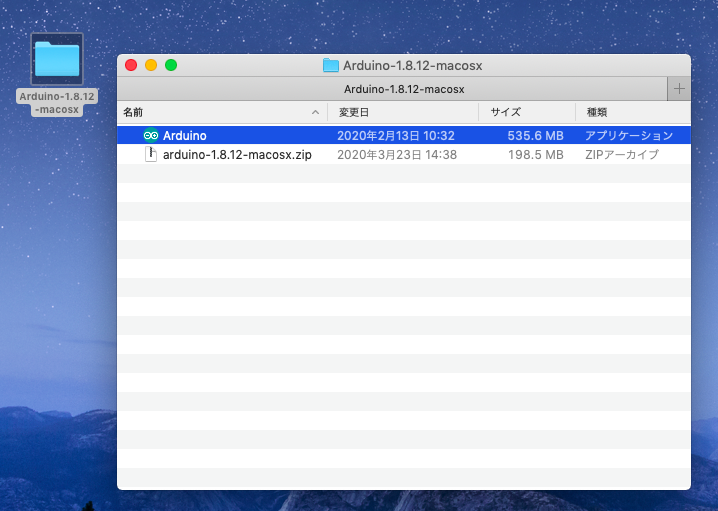The height and width of the screenshot is (511, 718).
Task: Sort by サイズ column header
Action: tap(527, 112)
